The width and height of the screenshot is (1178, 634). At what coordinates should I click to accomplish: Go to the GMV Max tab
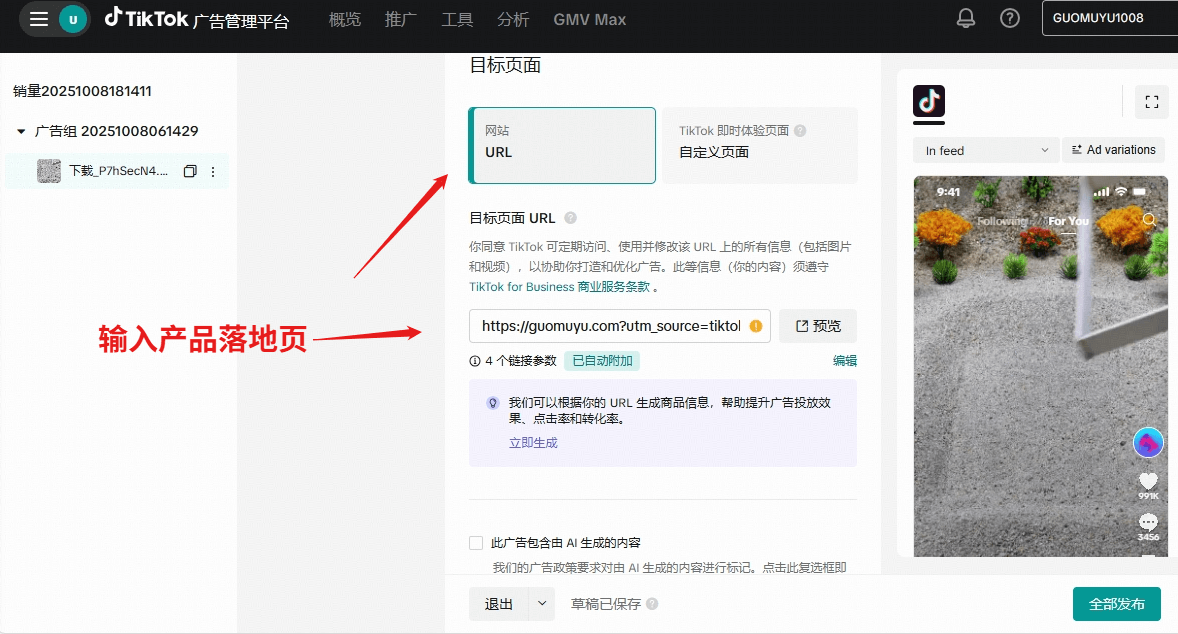pyautogui.click(x=590, y=19)
